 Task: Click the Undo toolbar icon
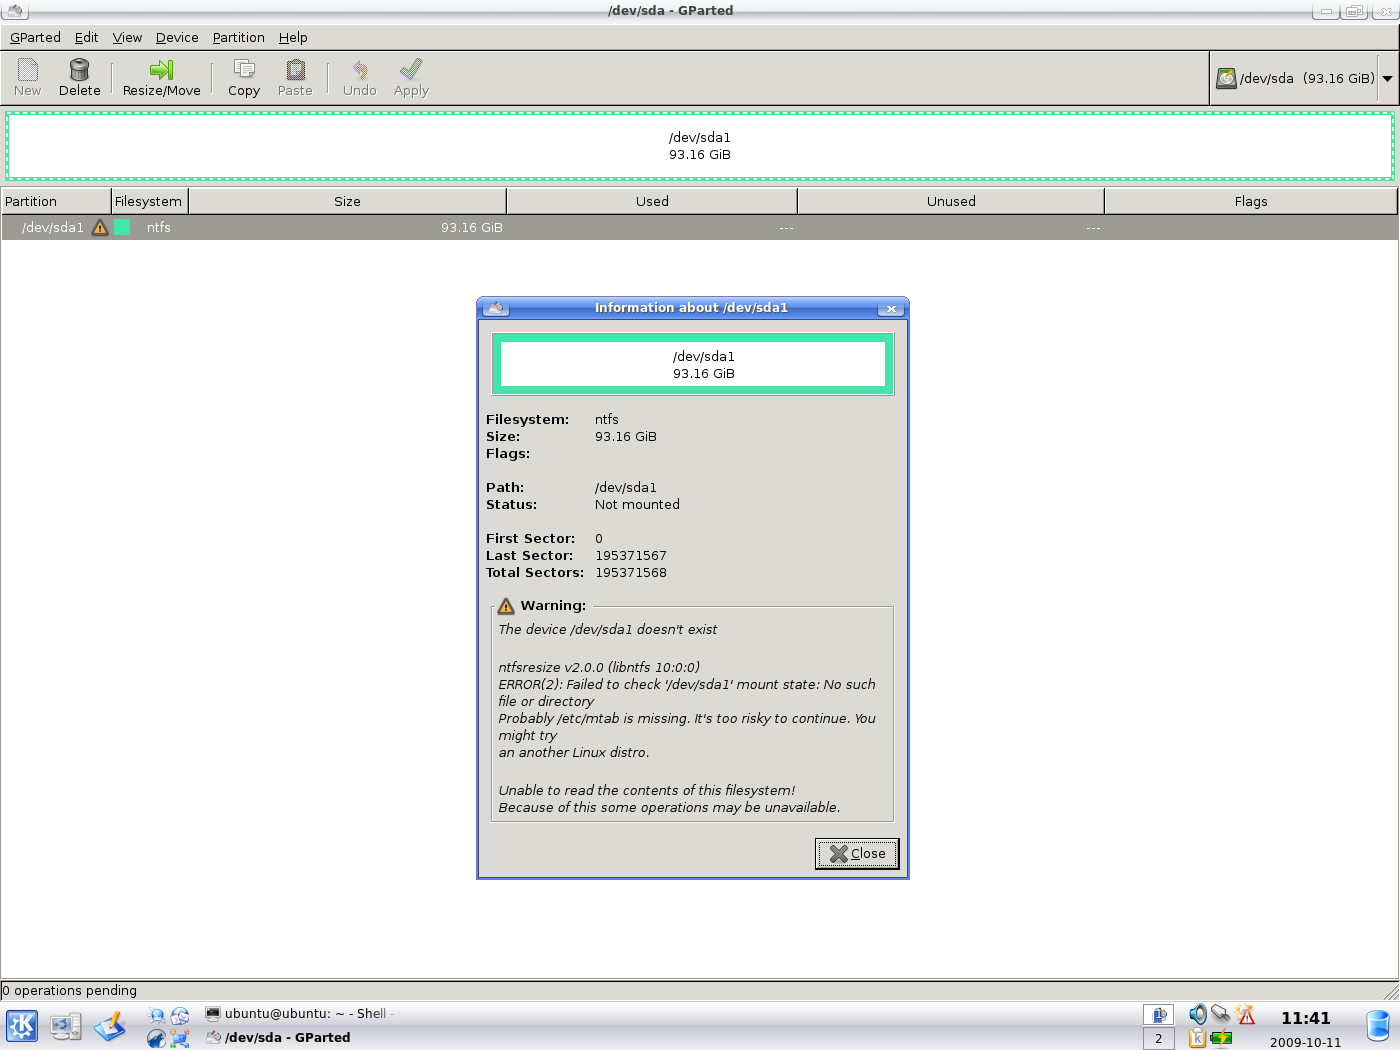coord(359,77)
